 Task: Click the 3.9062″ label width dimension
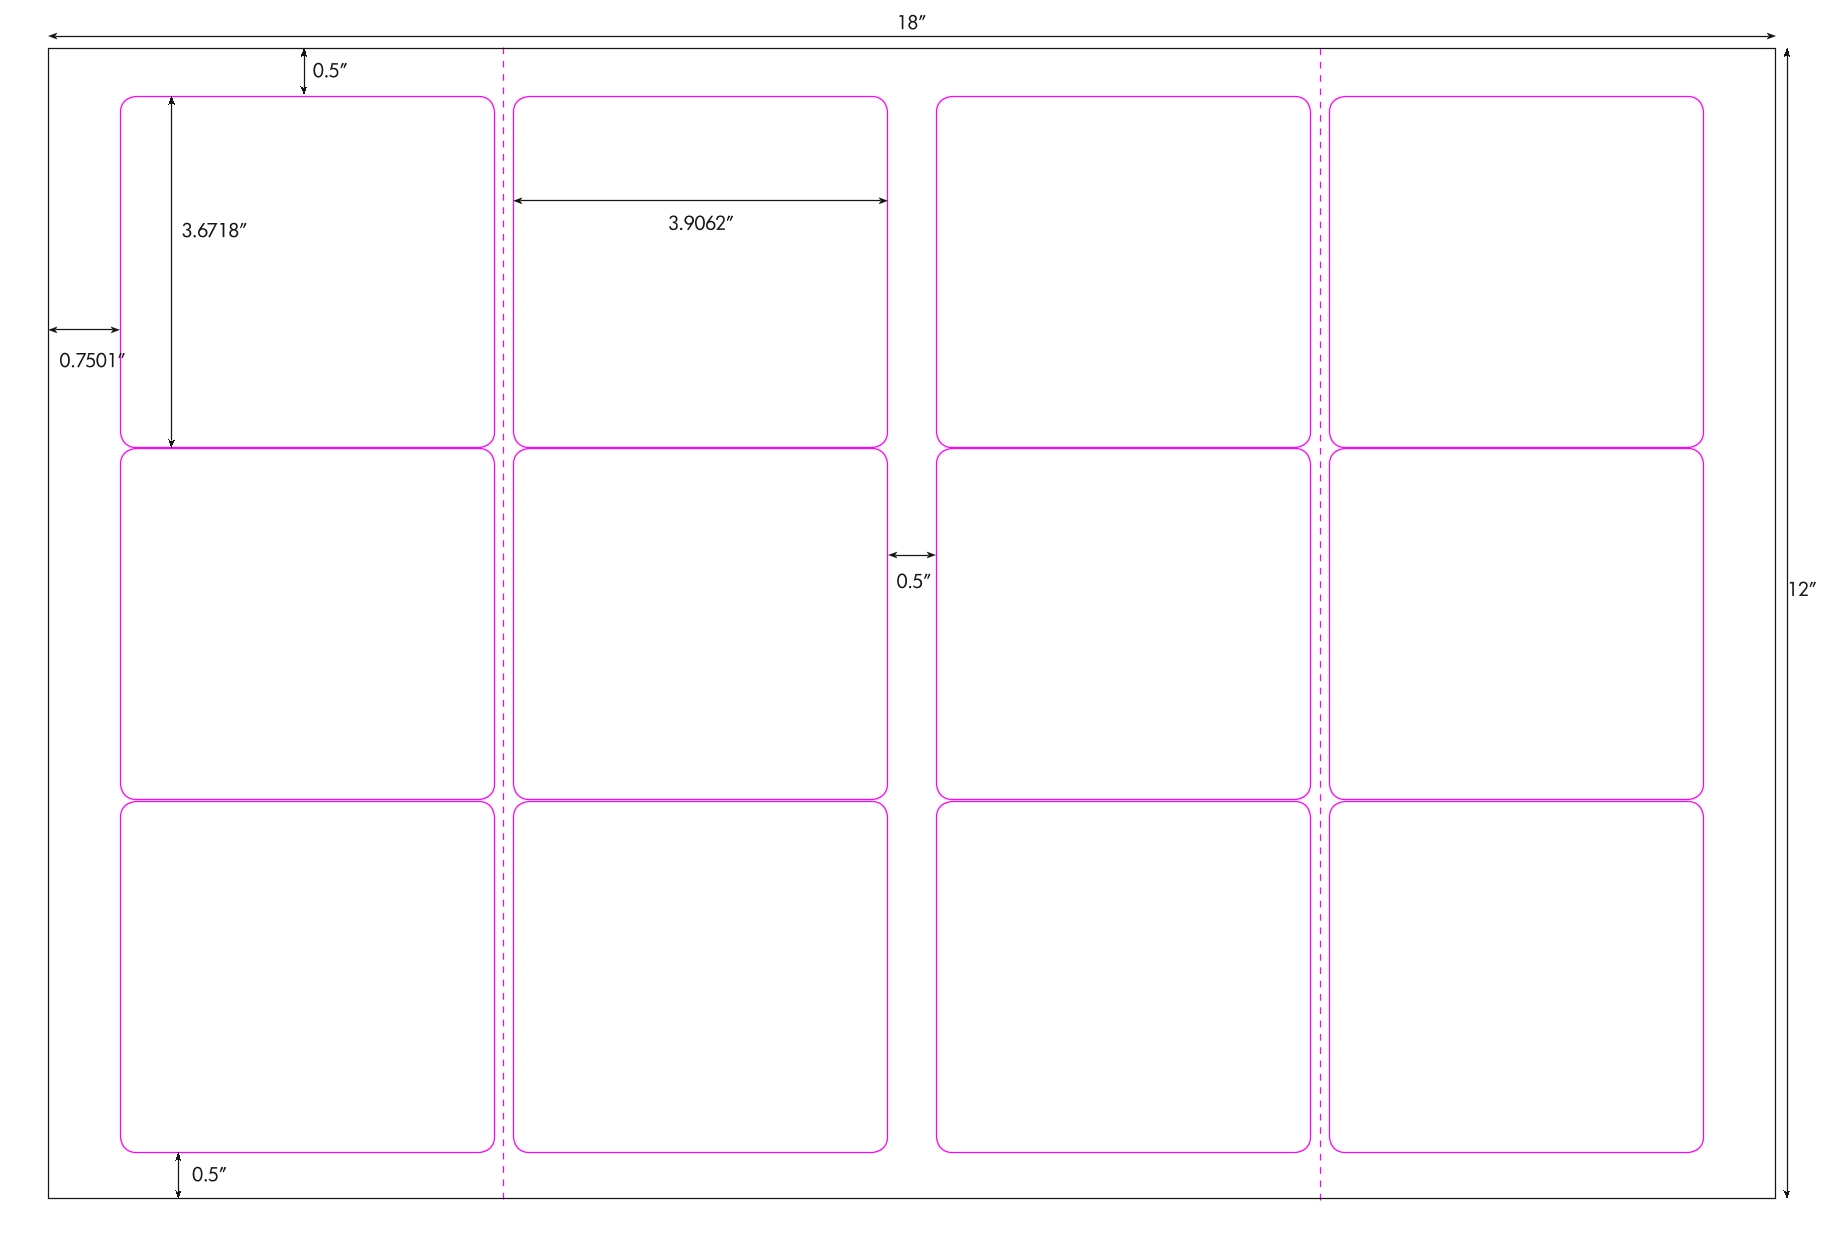701,223
